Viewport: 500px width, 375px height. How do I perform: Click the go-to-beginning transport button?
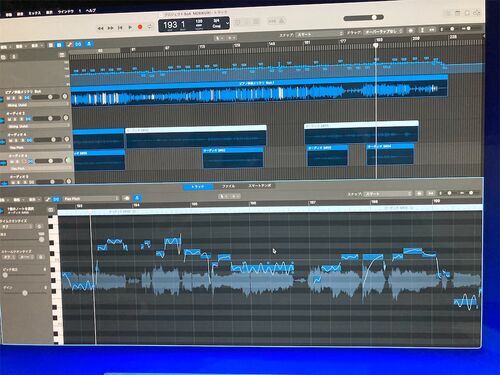click(x=120, y=28)
